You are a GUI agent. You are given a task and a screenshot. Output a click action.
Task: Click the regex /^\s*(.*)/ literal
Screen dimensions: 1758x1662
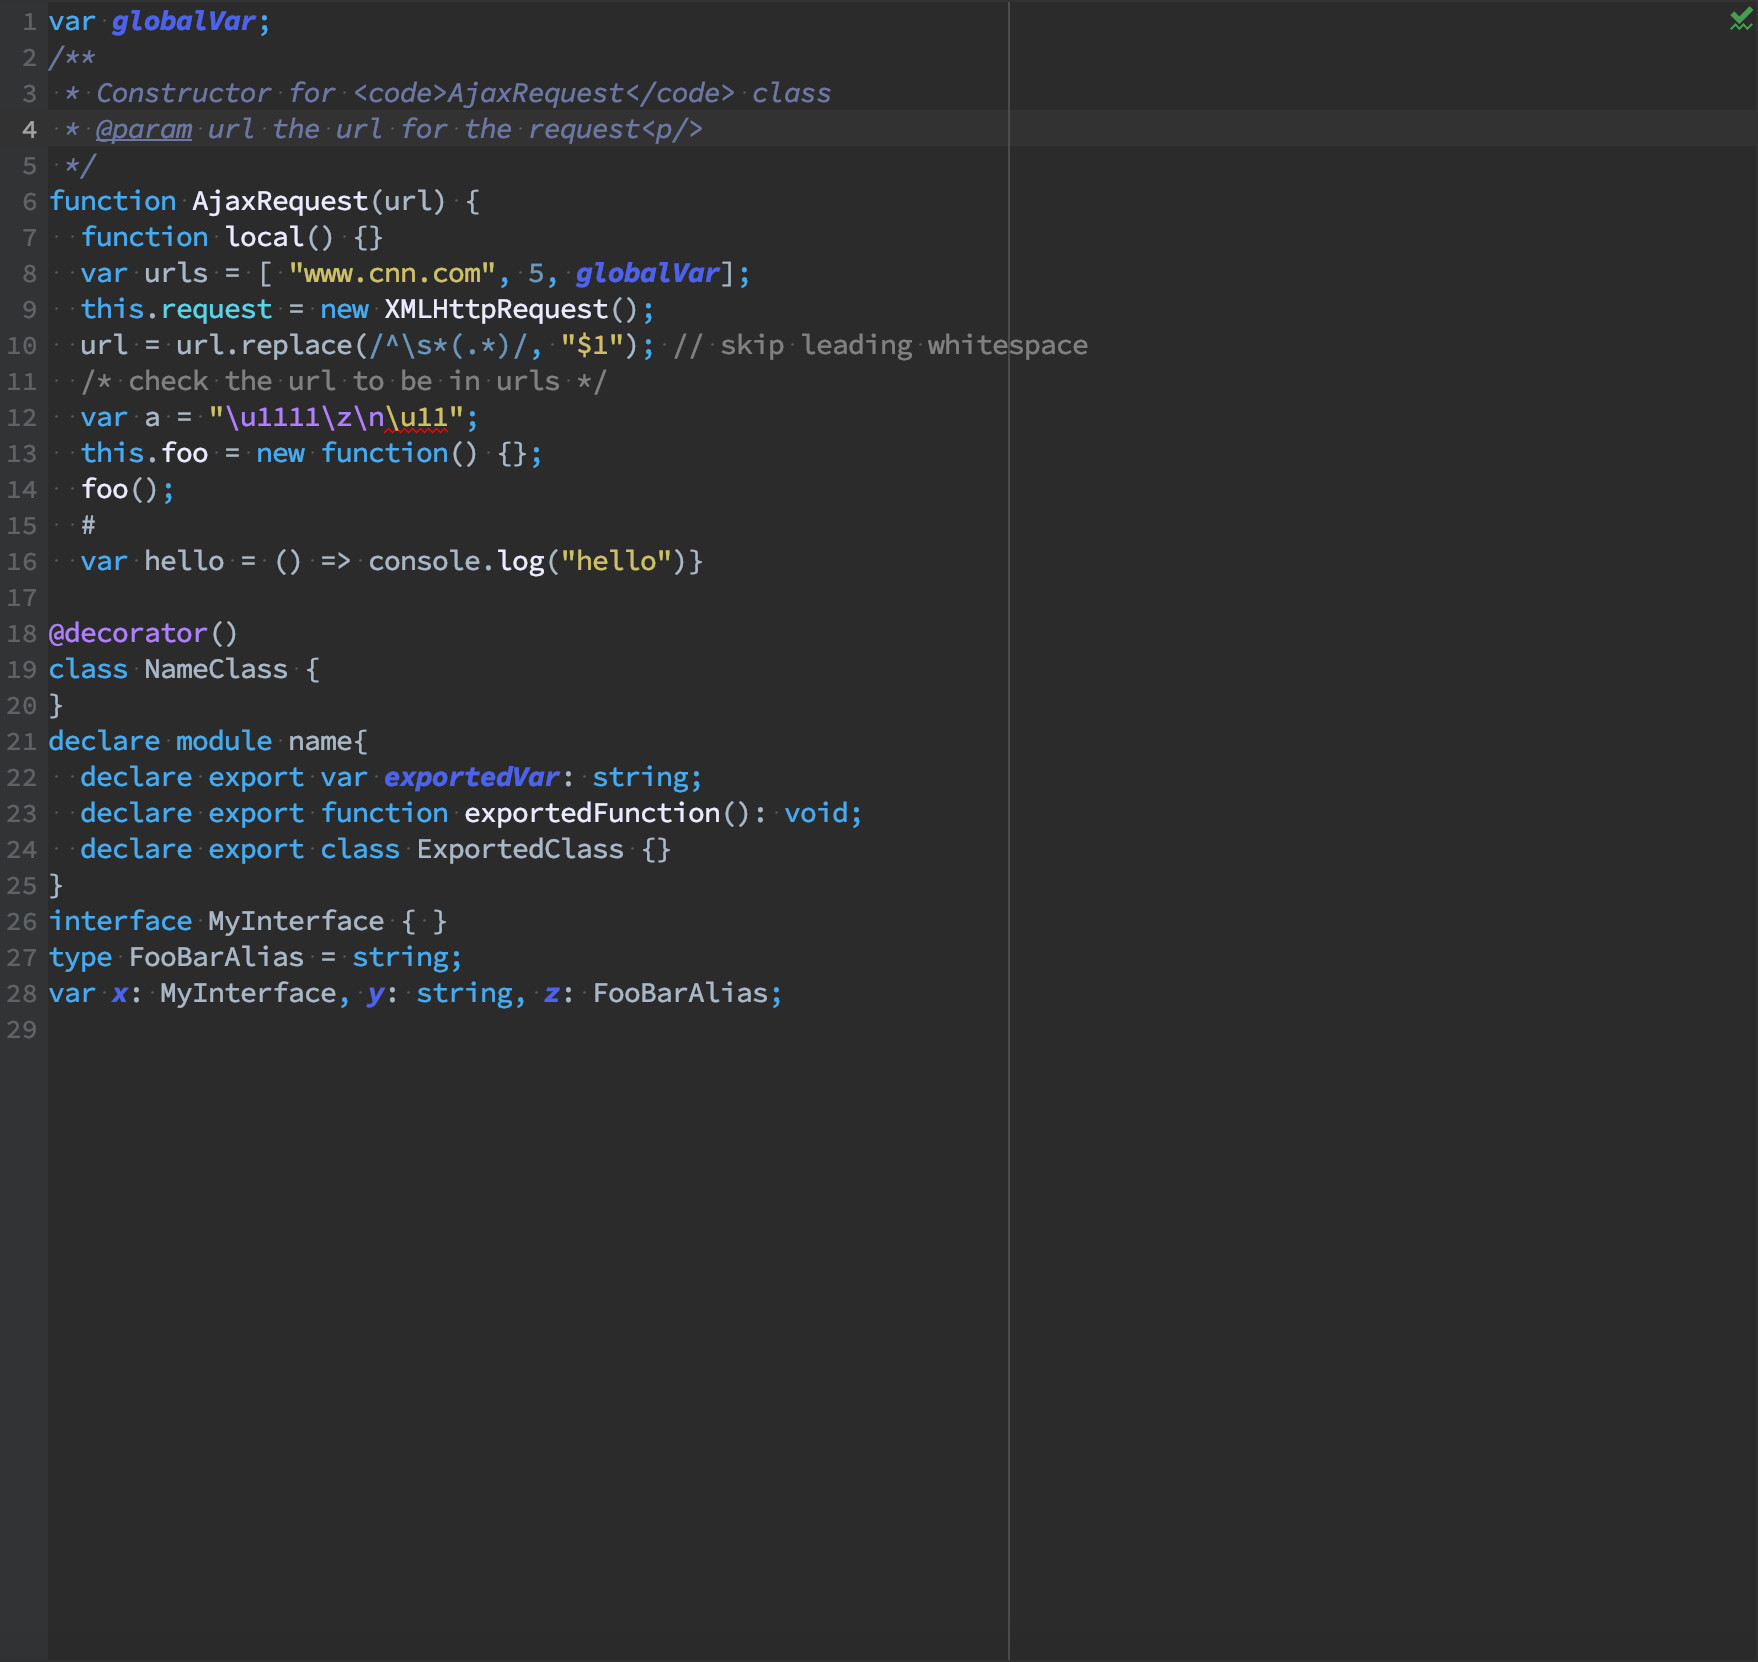[448, 345]
